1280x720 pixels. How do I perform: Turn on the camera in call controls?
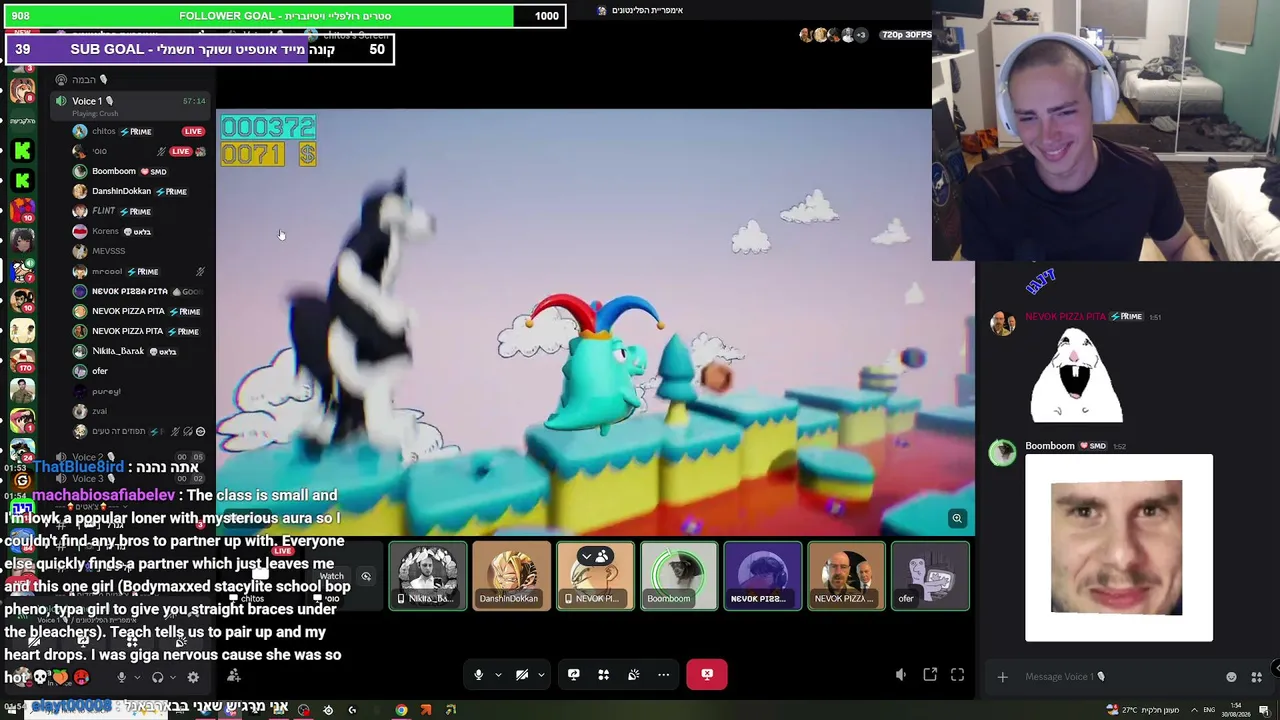pos(521,675)
